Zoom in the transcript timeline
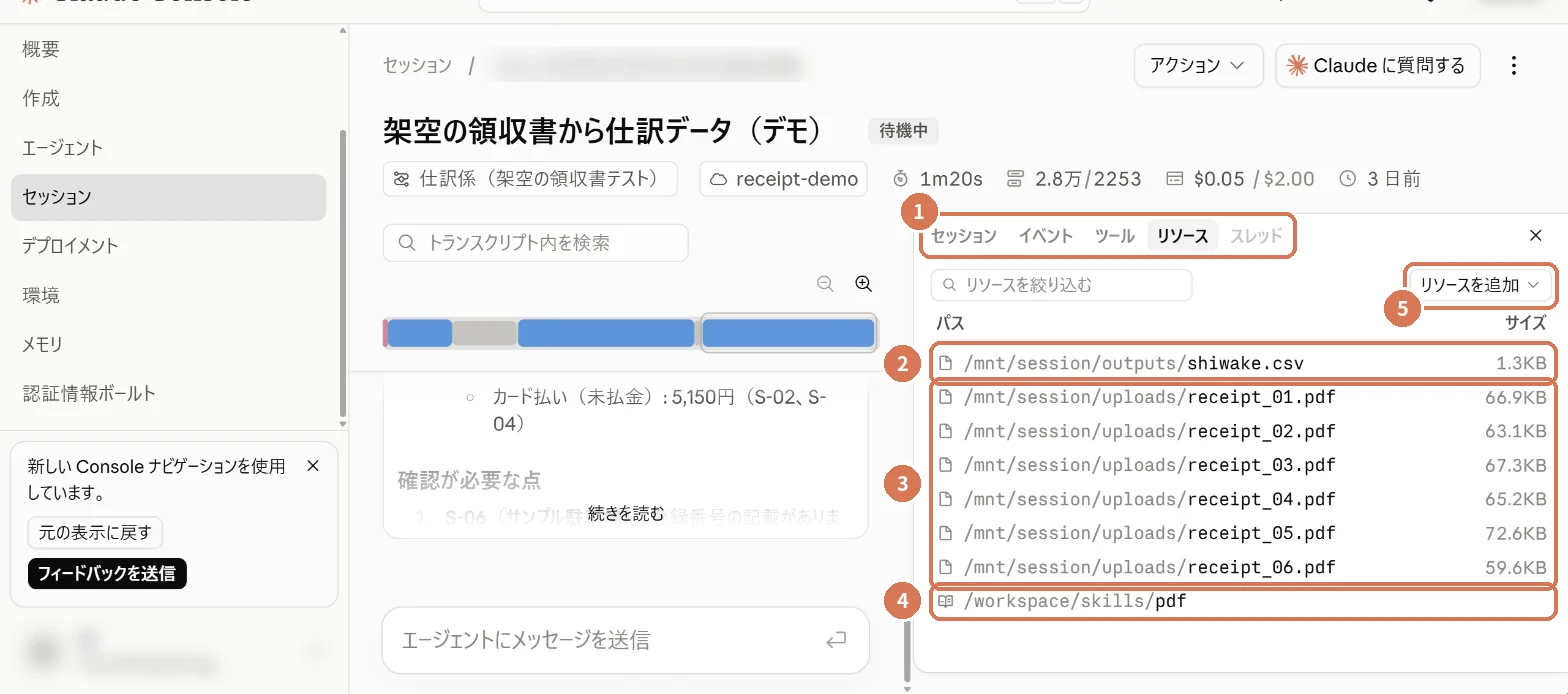 (864, 284)
